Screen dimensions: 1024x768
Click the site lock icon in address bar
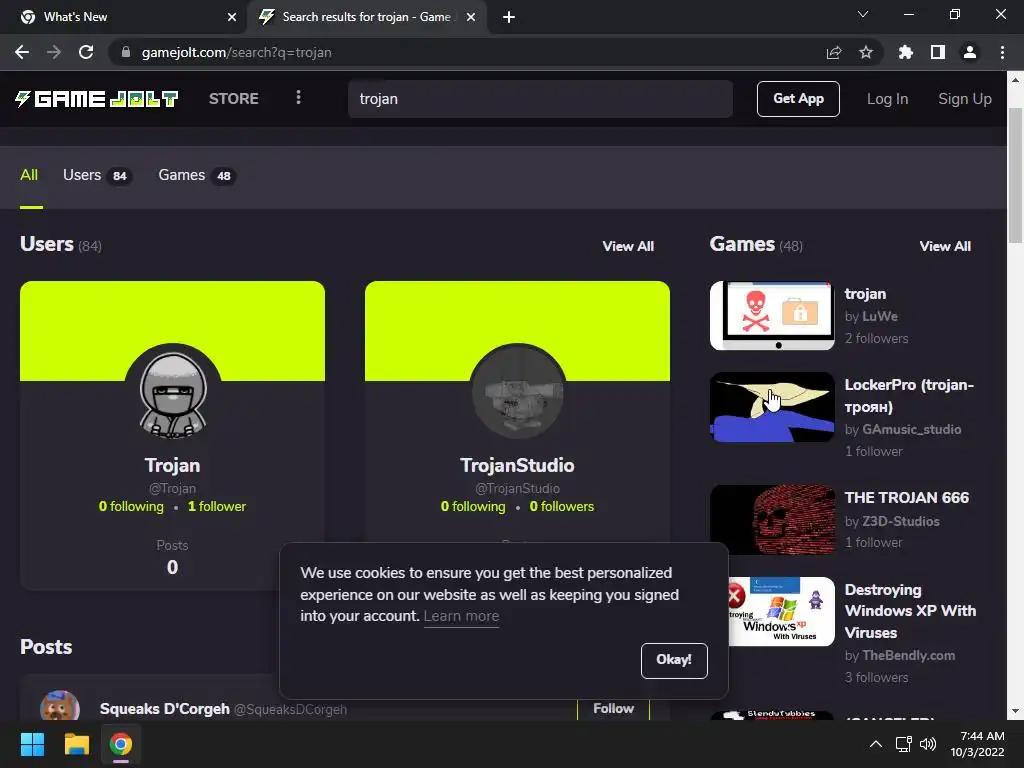[126, 52]
